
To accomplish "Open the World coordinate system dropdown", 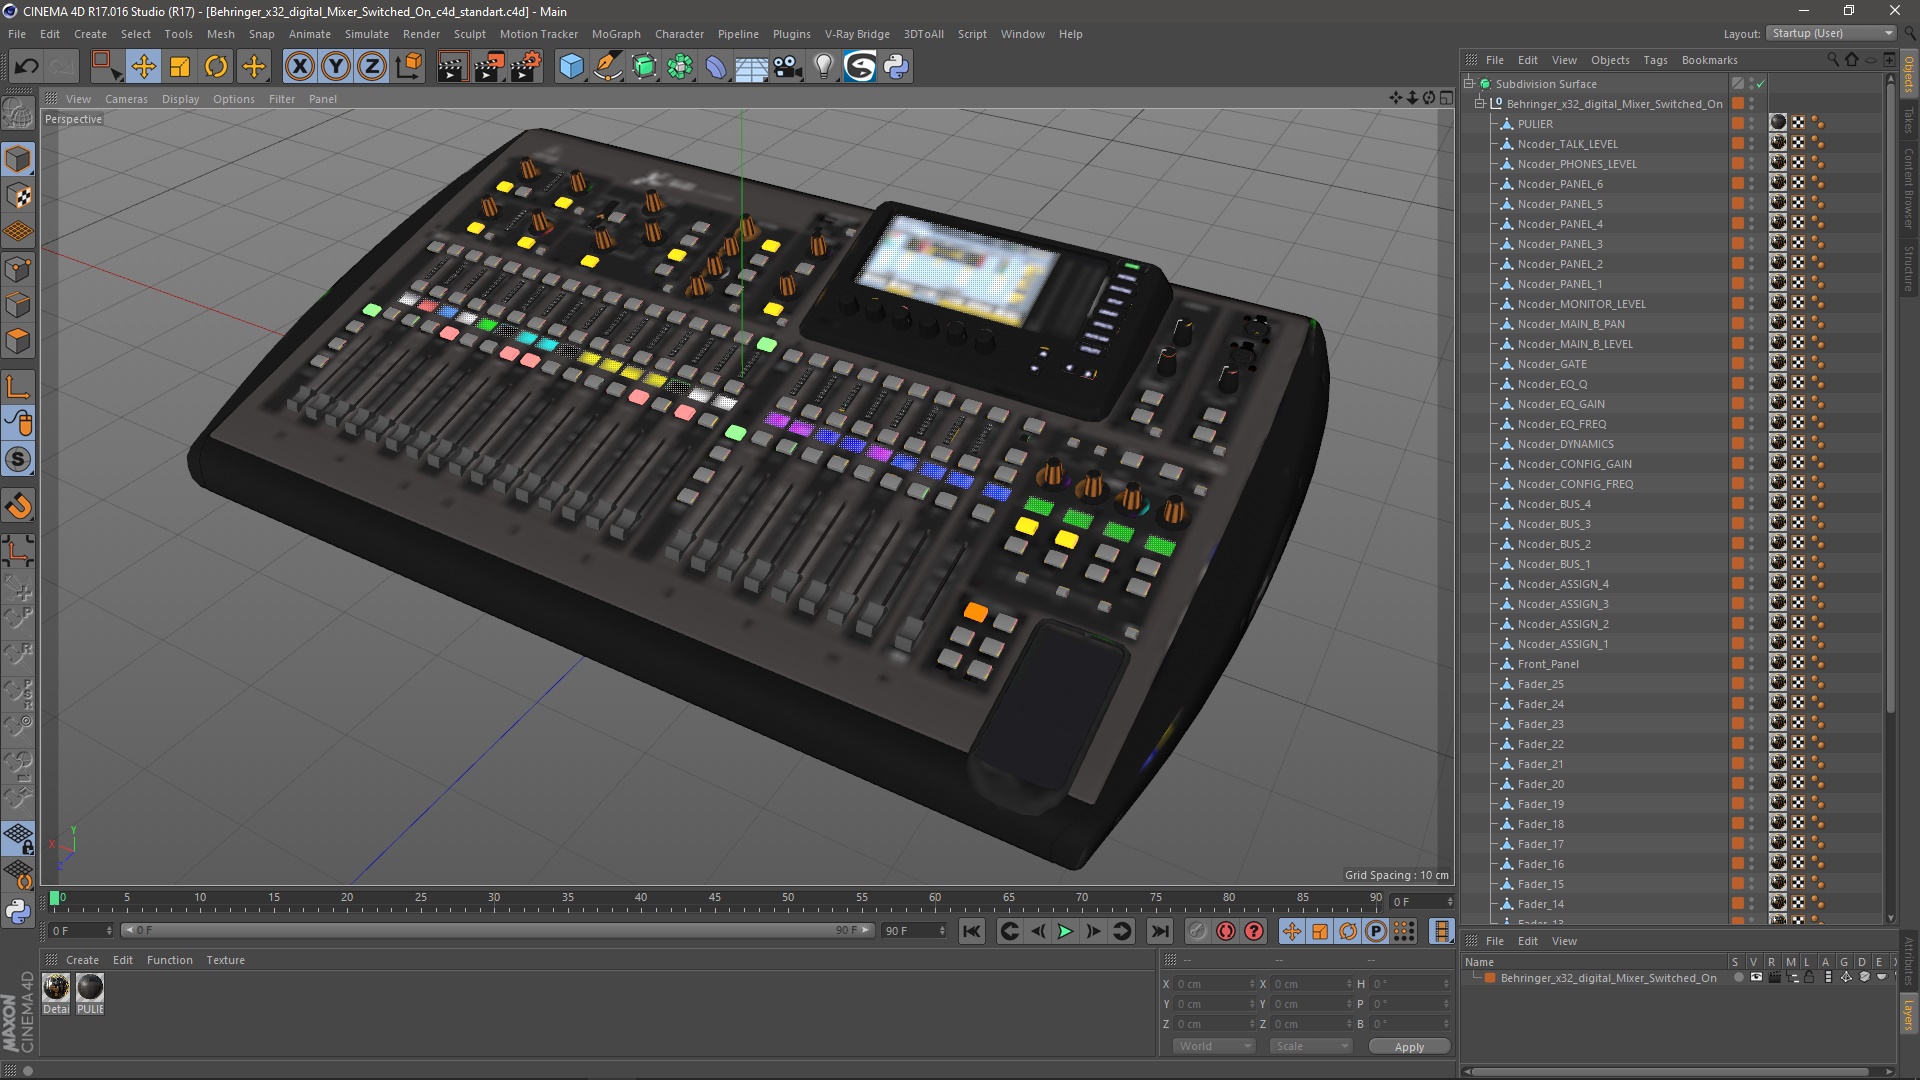I will (x=1214, y=1046).
